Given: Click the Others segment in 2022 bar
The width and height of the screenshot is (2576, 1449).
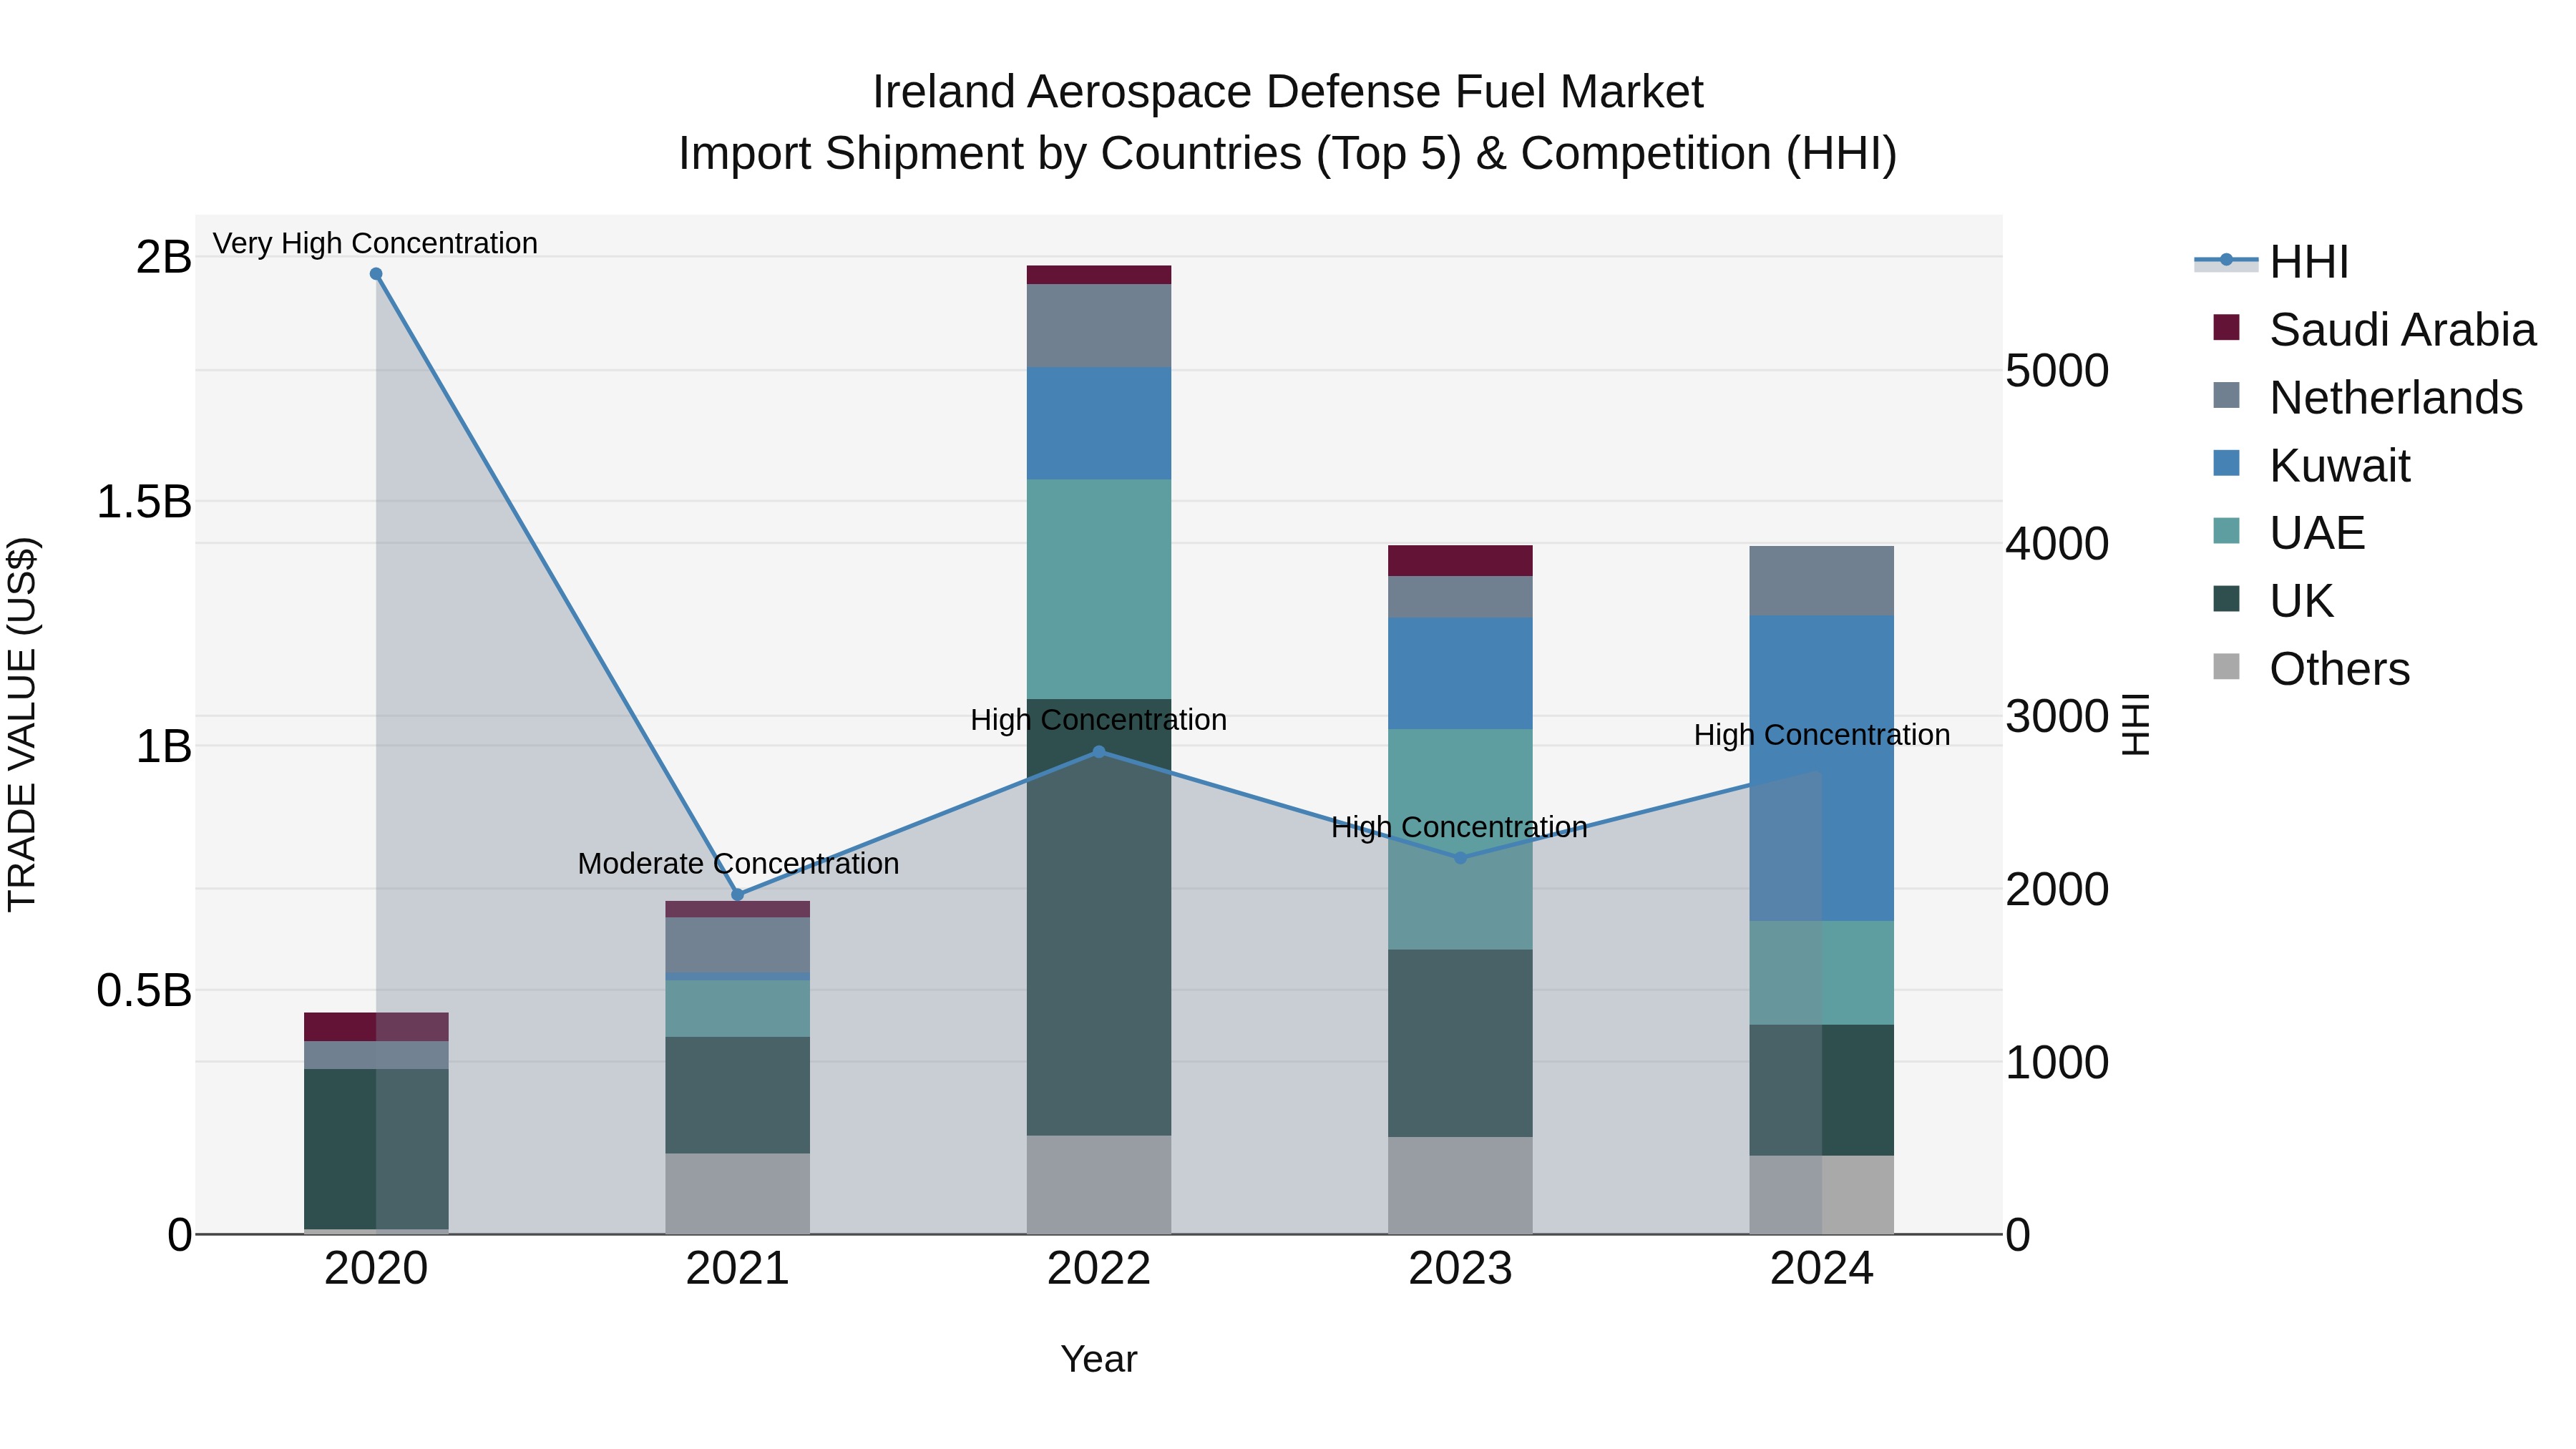Looking at the screenshot, I should click(x=1099, y=1185).
